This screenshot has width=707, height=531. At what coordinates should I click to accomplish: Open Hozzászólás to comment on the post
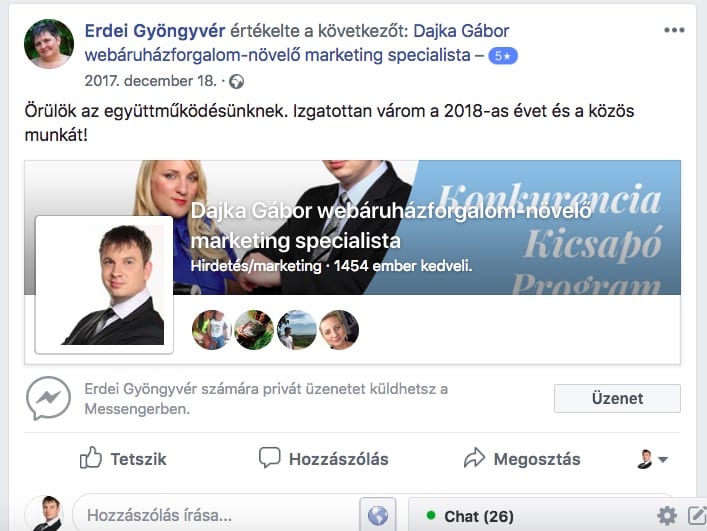(x=323, y=459)
